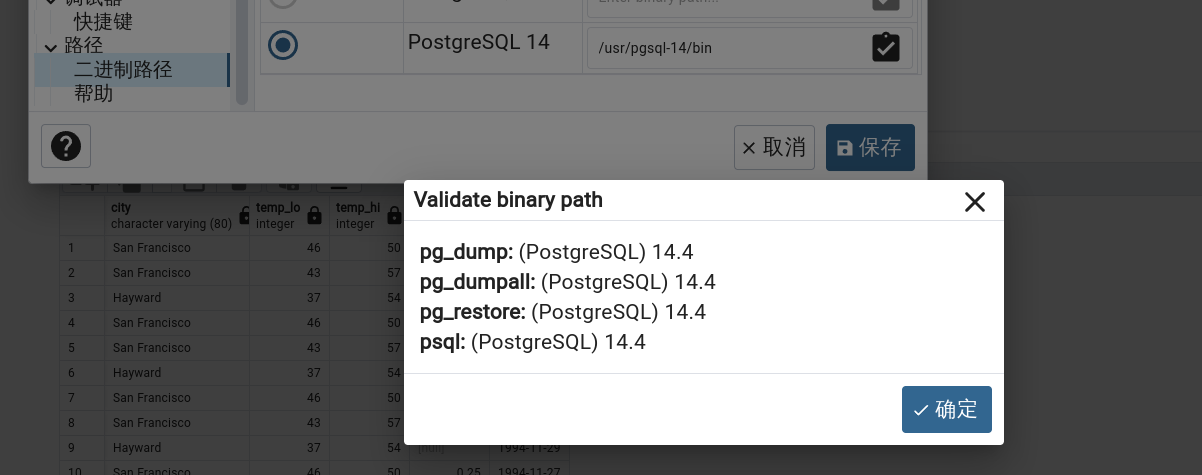1202x475 pixels.
Task: Select row number 5 in the grid
Action: (72, 348)
